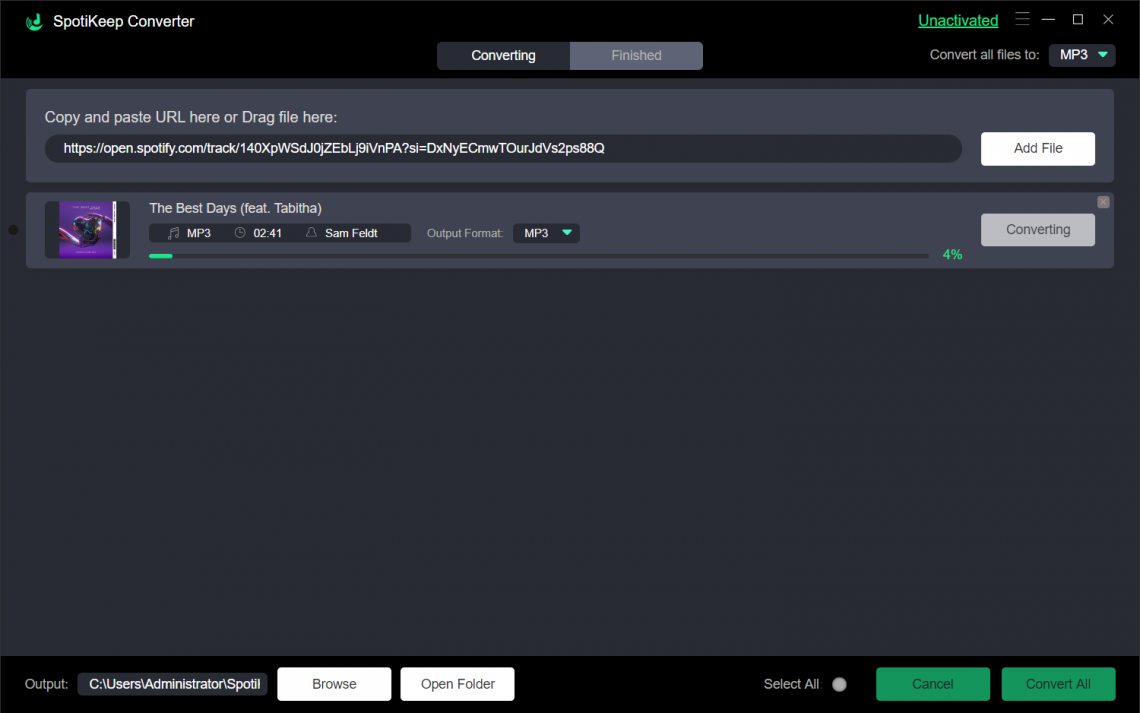Open the Convert all files to MP3 dropdown
This screenshot has width=1140, height=713.
(x=1082, y=55)
